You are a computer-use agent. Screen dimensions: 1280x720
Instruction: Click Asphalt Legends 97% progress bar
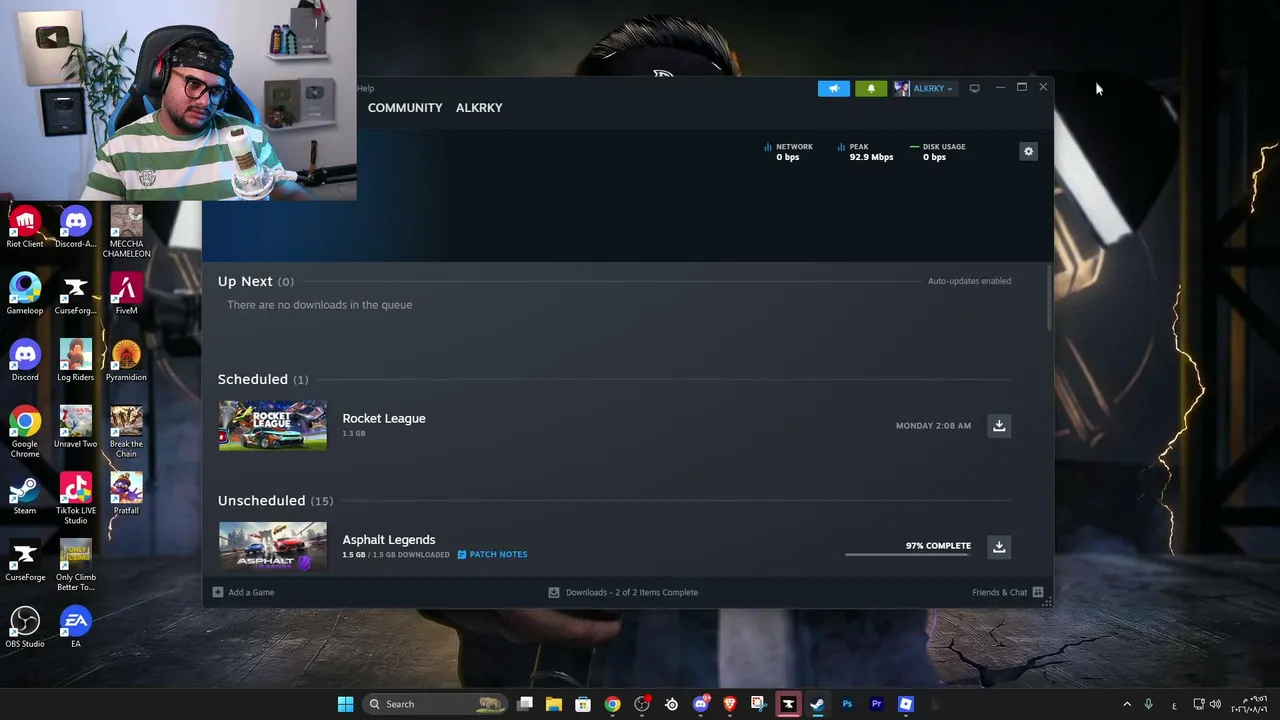[907, 554]
